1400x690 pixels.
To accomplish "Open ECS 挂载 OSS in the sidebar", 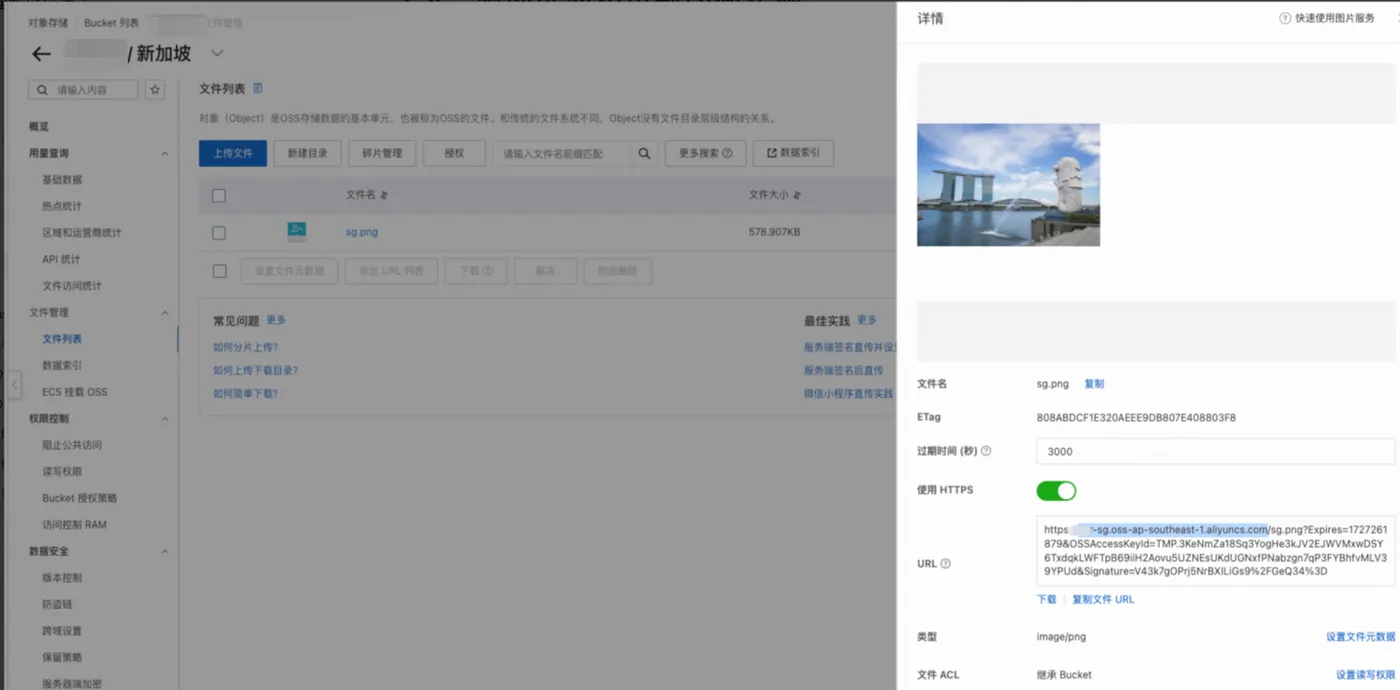I will tap(75, 392).
